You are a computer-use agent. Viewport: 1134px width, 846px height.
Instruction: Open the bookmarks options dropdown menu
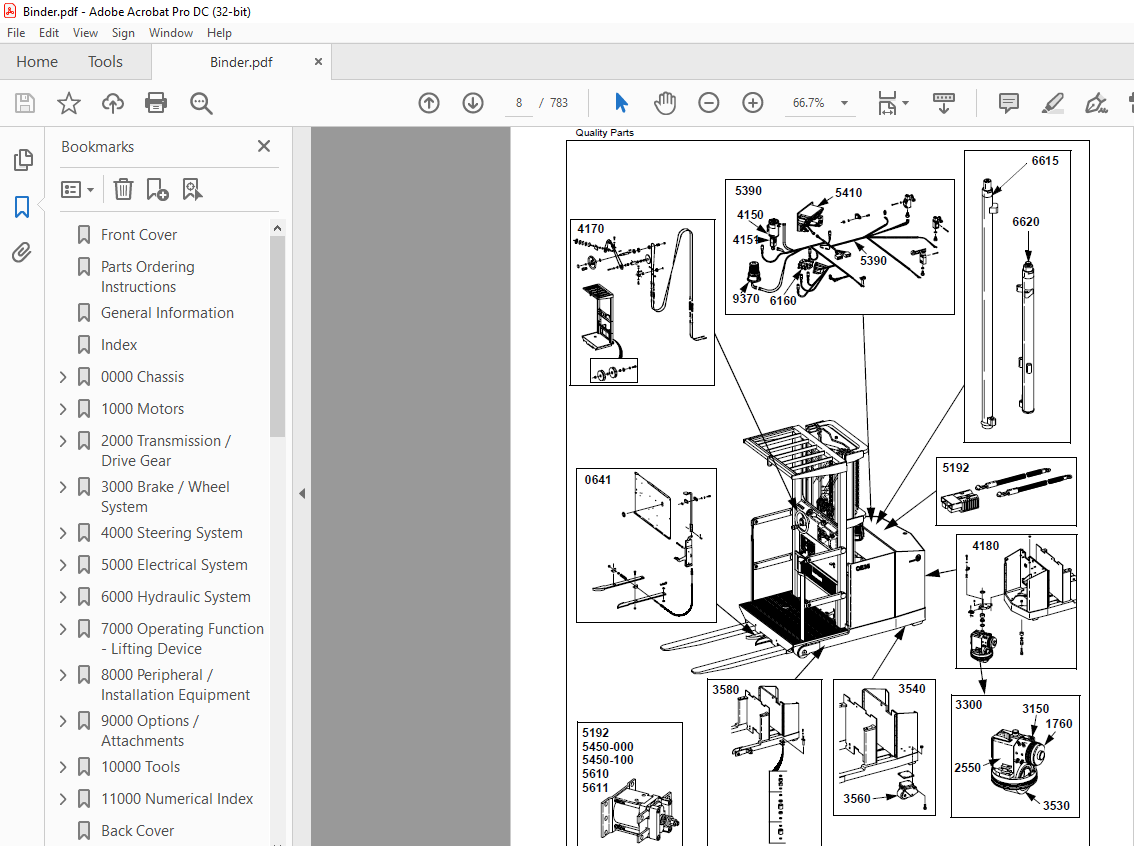point(77,189)
